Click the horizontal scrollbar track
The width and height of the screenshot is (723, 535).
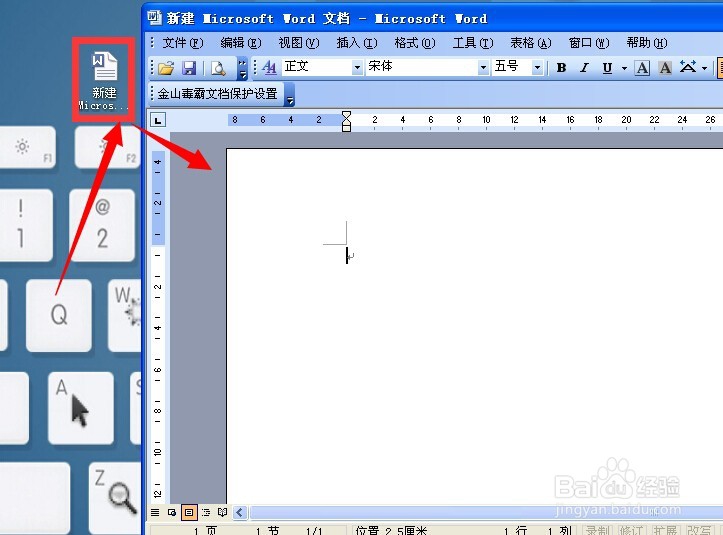pyautogui.click(x=486, y=512)
